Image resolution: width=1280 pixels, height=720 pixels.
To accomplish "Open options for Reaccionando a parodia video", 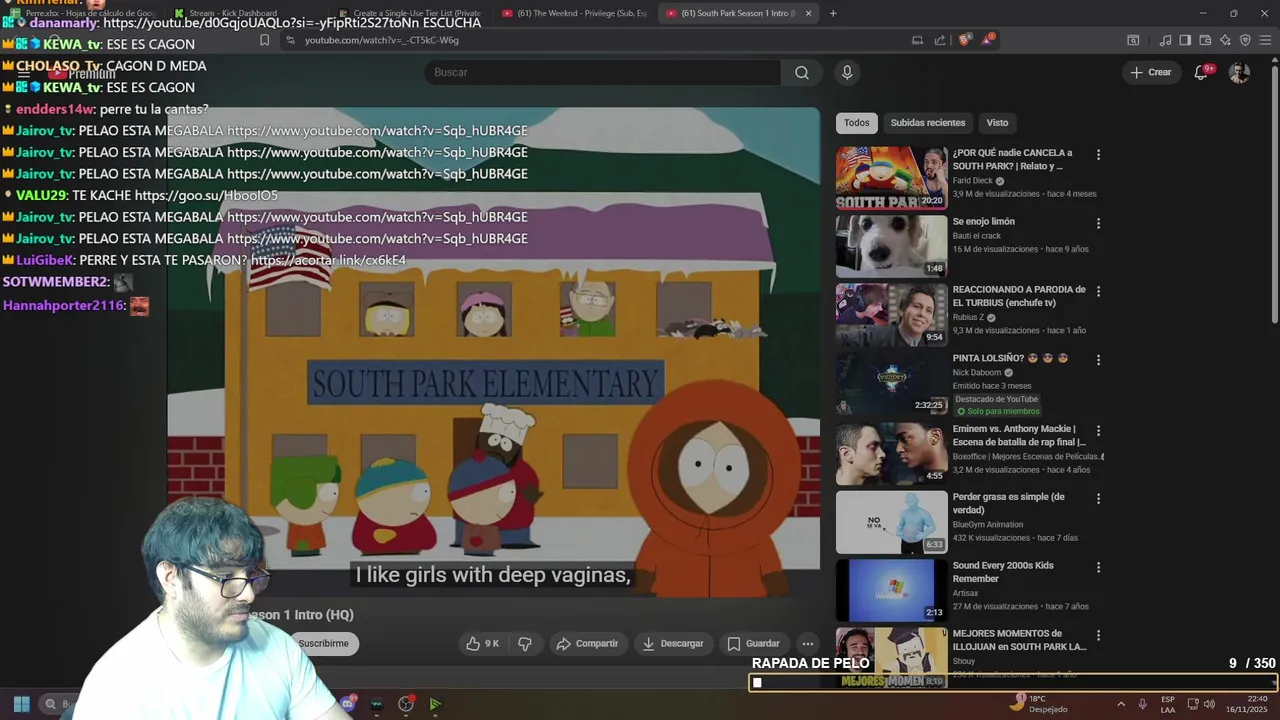I will click(1098, 292).
